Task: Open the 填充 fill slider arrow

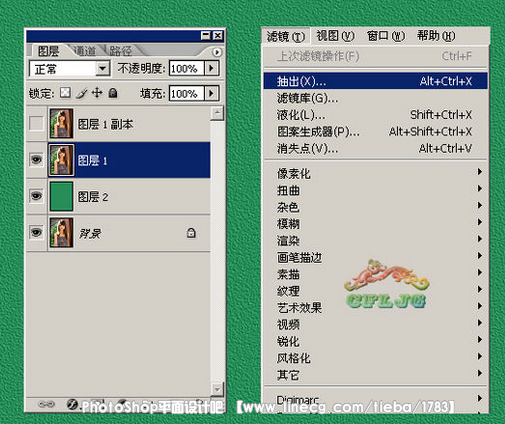Action: tap(211, 93)
